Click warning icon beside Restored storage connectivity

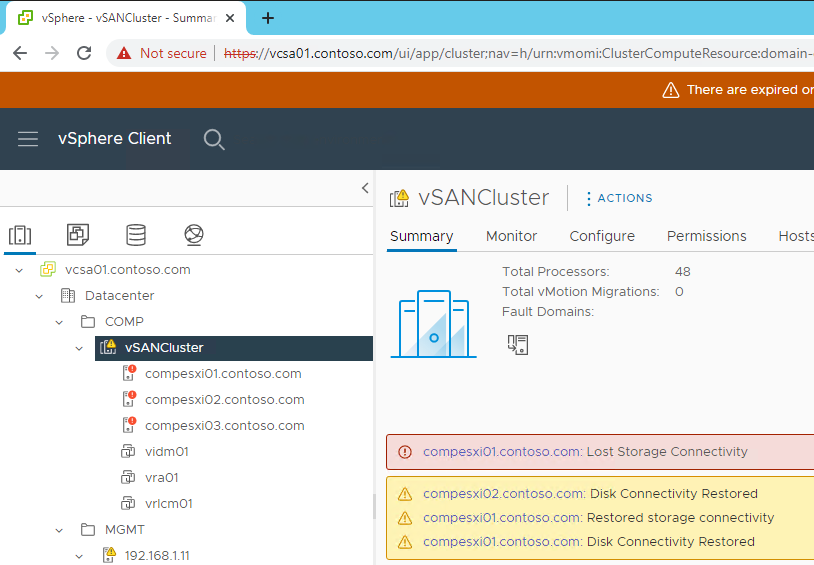pos(405,518)
